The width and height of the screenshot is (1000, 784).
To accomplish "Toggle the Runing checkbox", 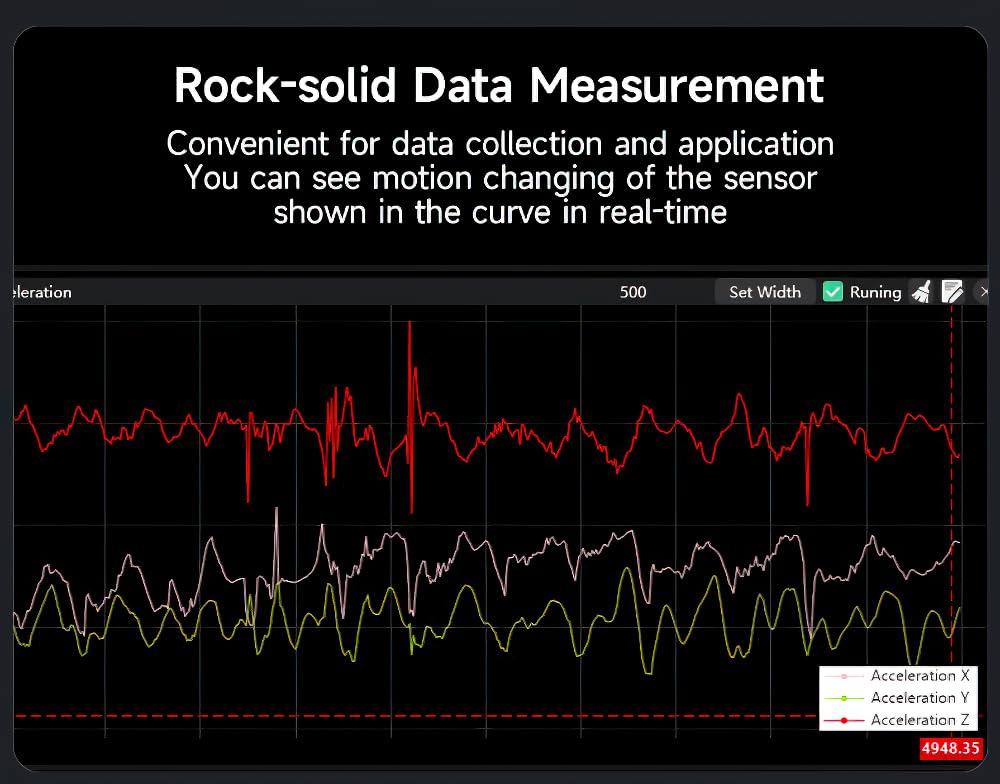I will point(833,292).
